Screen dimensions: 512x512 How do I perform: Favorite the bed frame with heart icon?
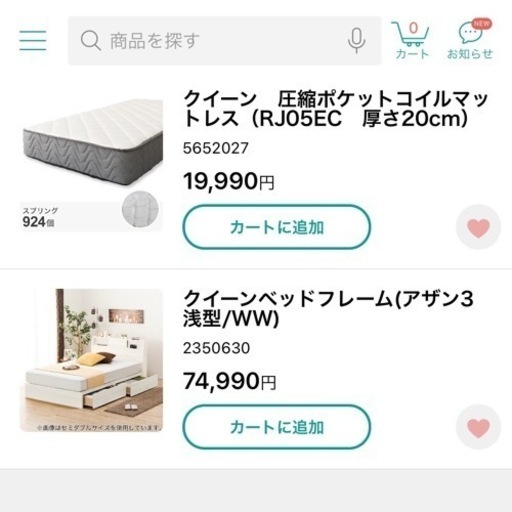pos(478,427)
